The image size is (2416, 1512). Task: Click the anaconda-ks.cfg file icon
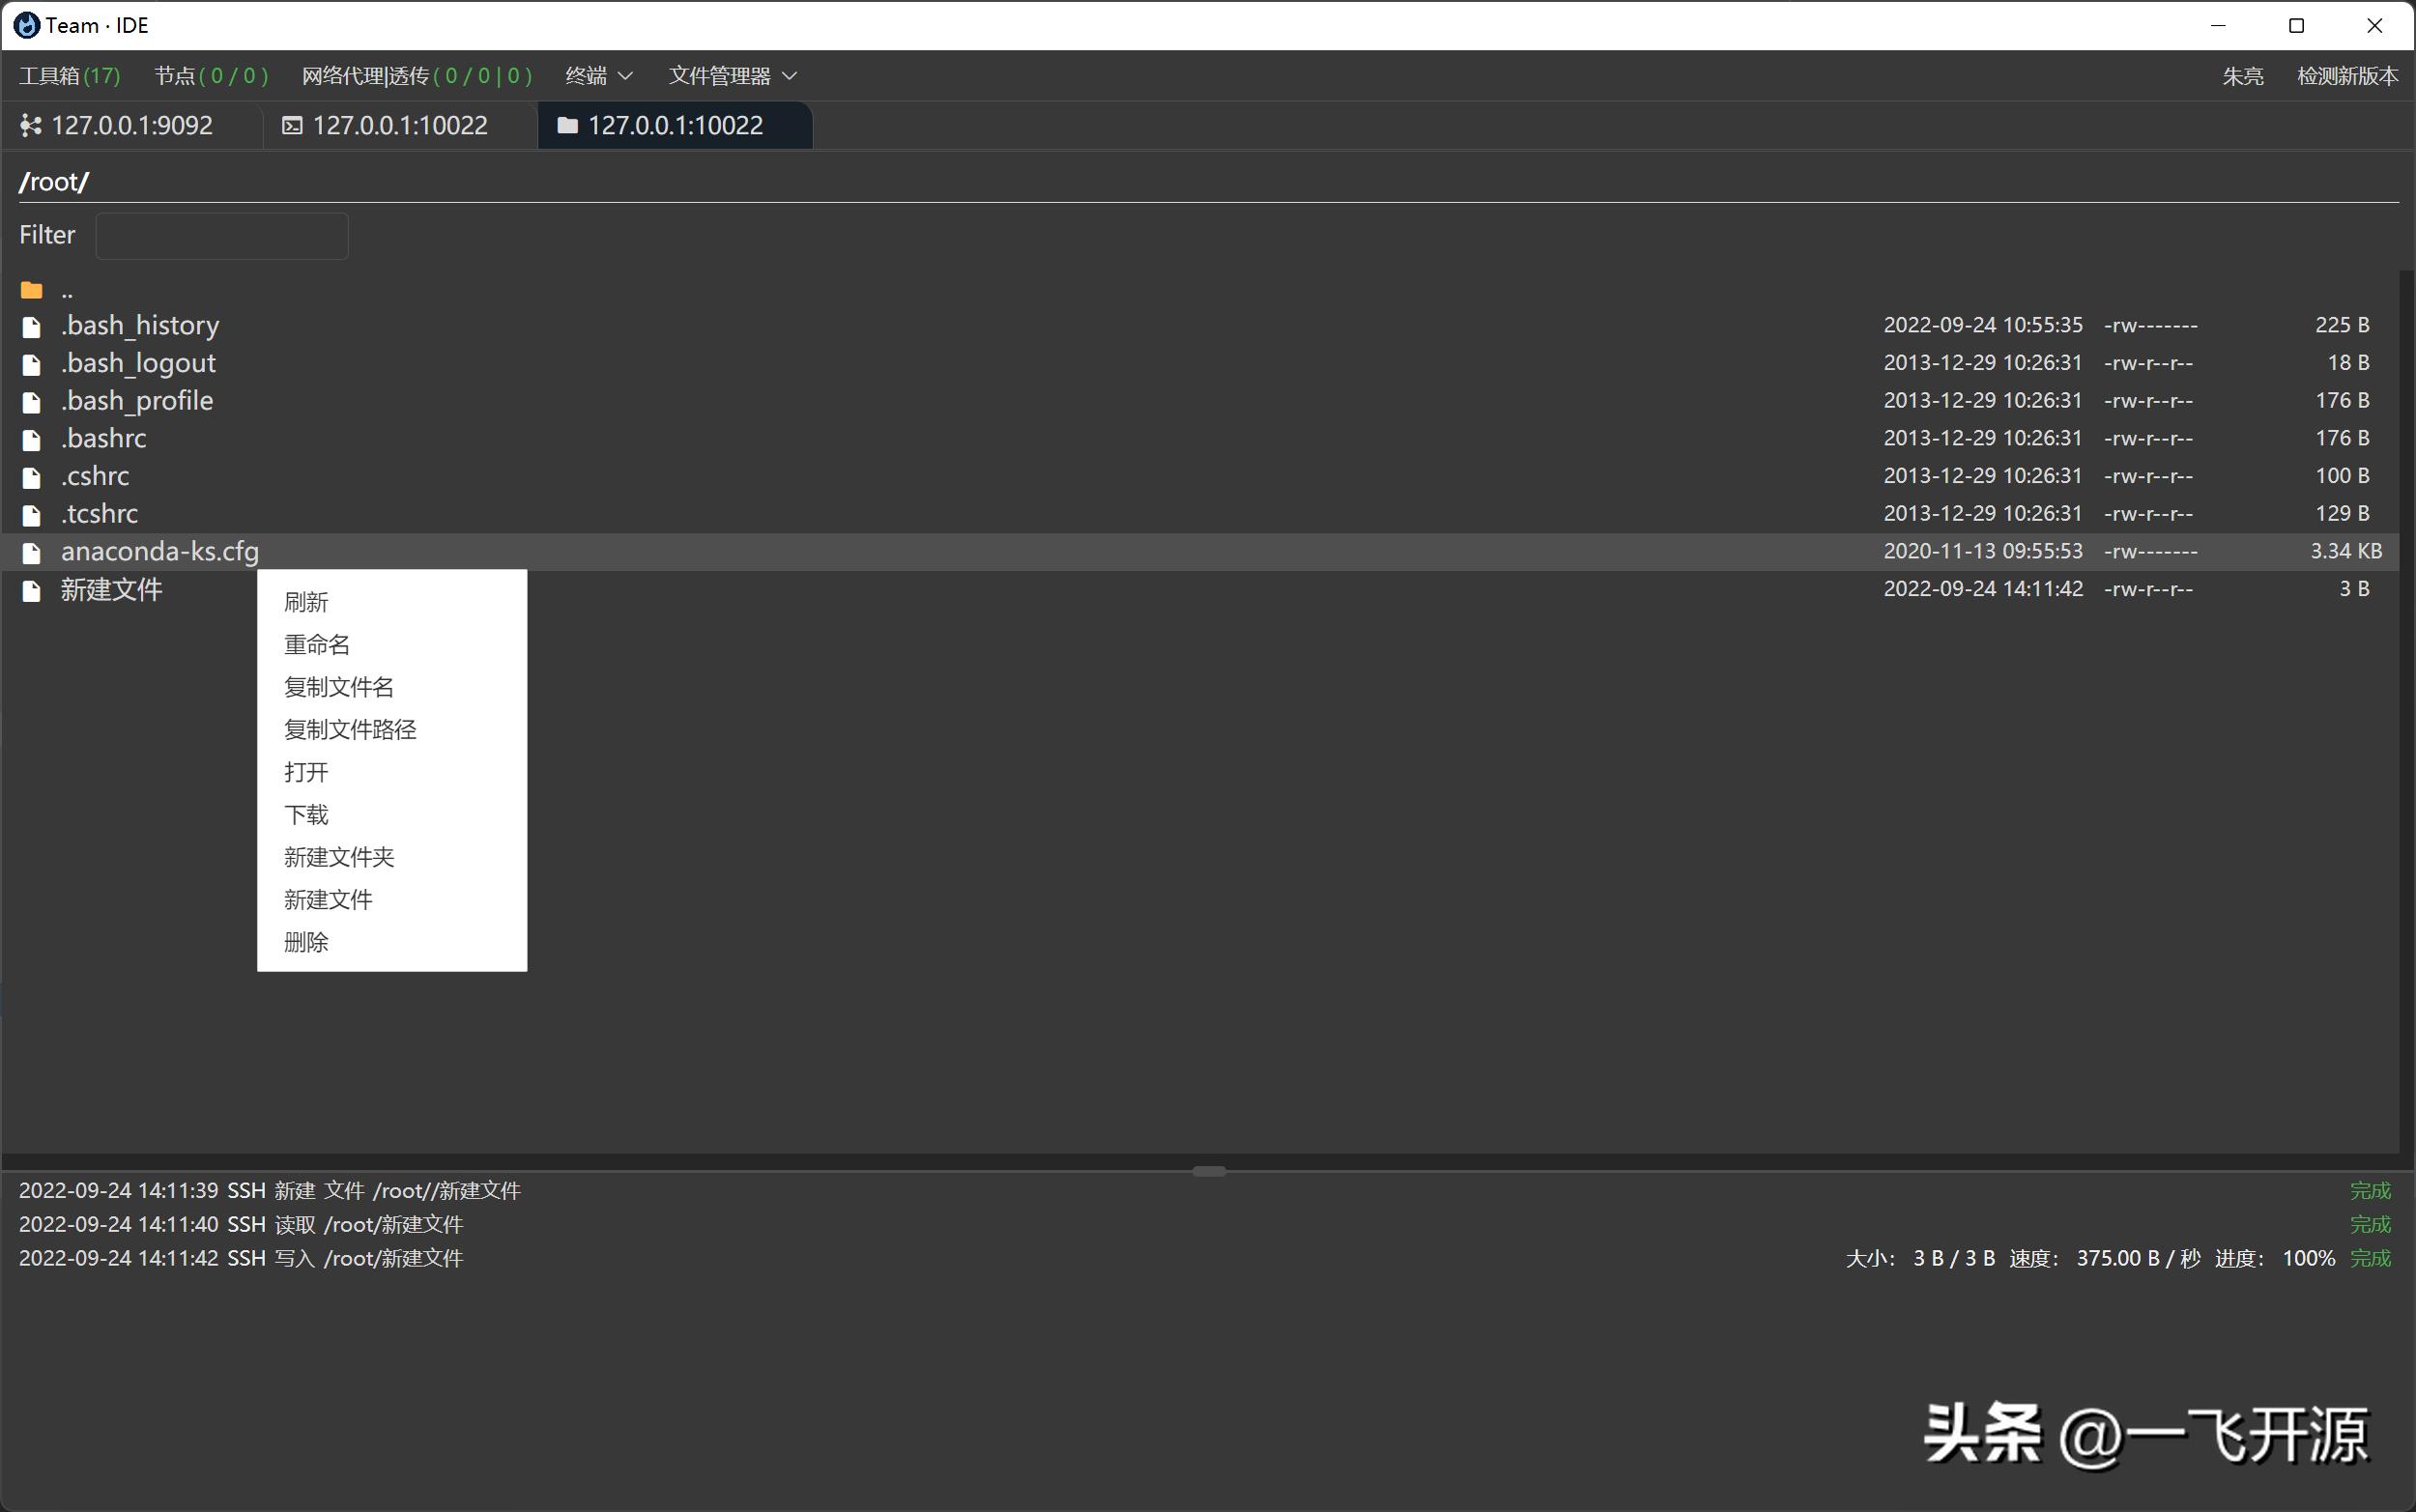(x=32, y=553)
